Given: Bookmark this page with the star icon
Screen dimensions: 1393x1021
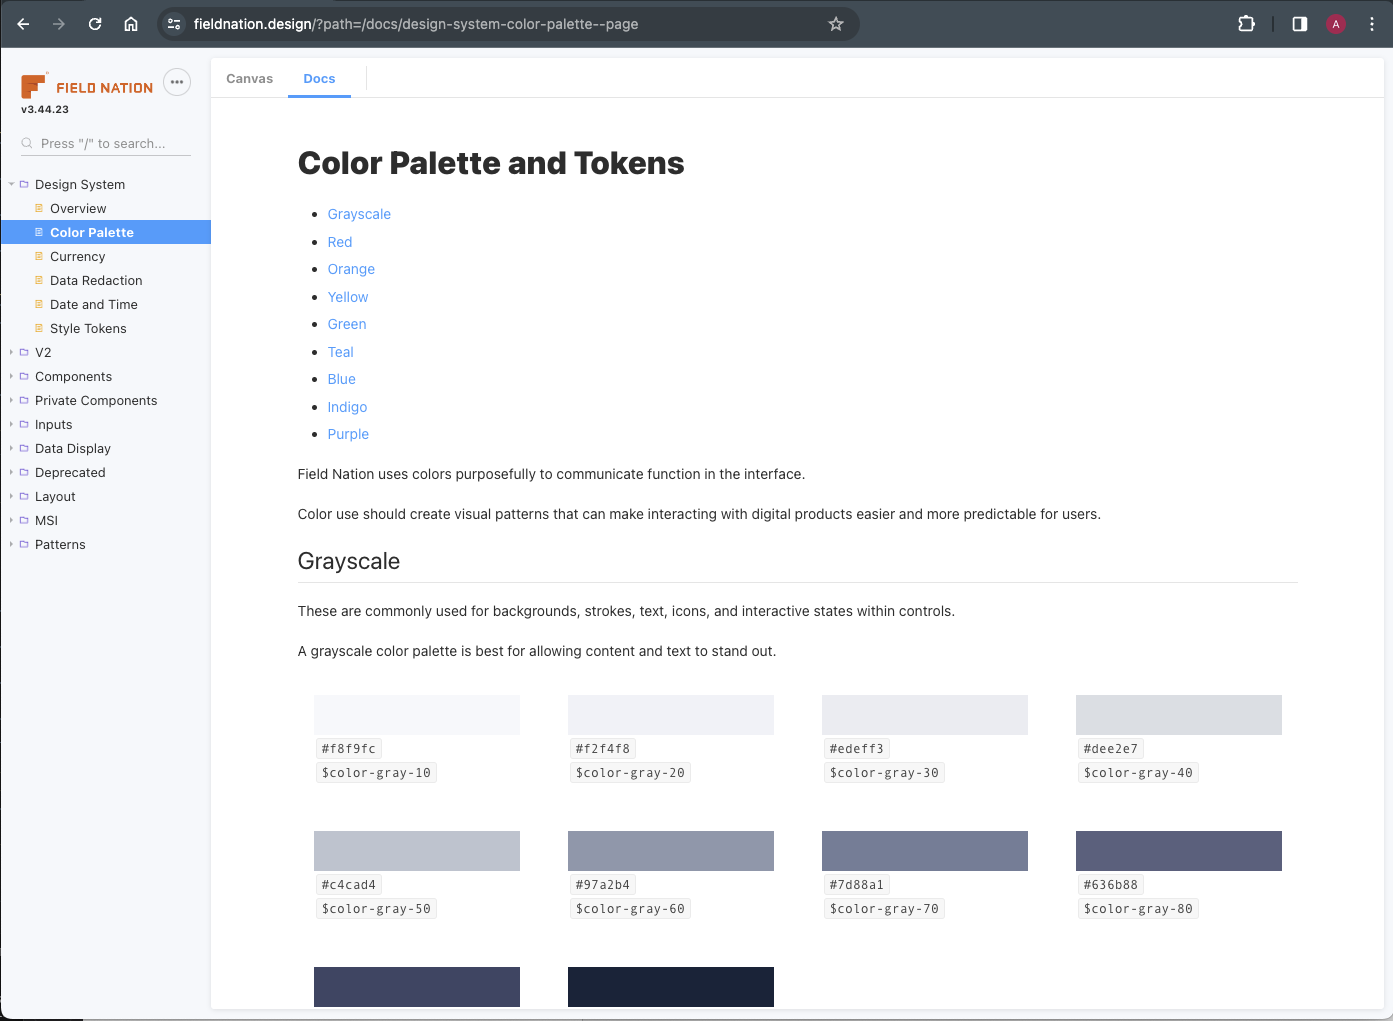Looking at the screenshot, I should click(836, 24).
